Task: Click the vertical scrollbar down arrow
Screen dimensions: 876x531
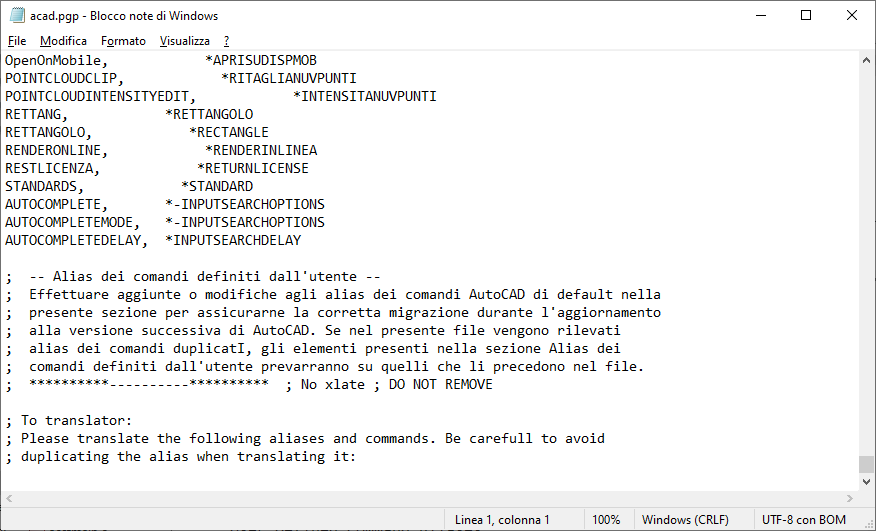Action: pyautogui.click(x=867, y=483)
